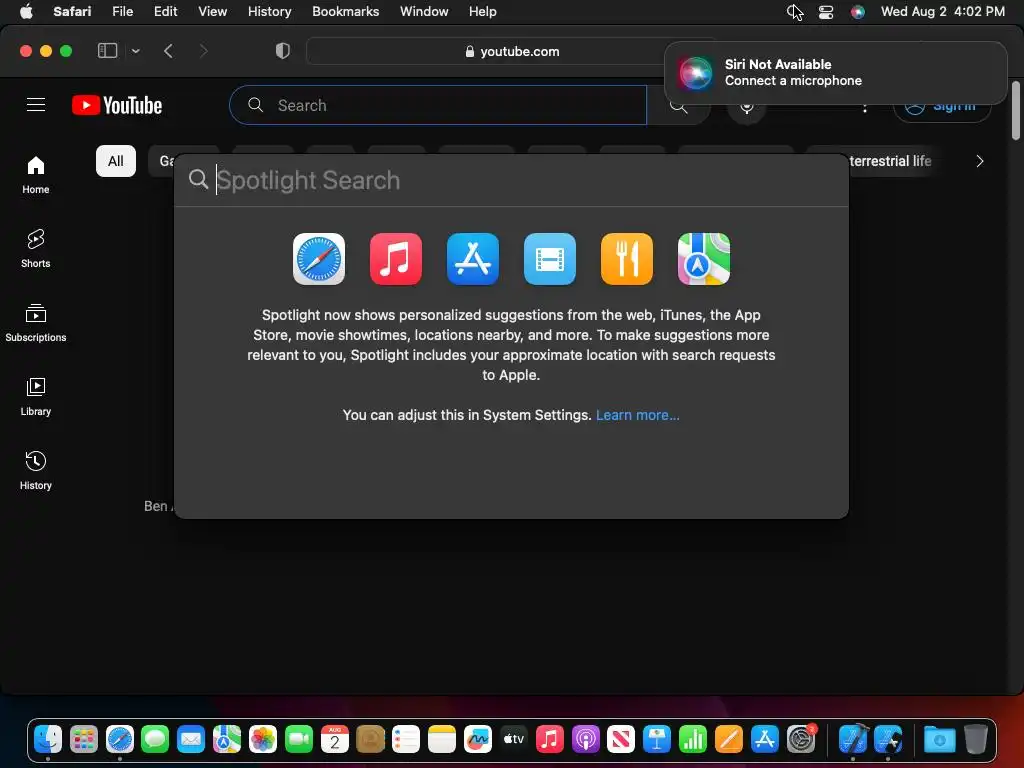Click the youtube.com address bar
Screen dimensions: 1024x768
tap(513, 52)
